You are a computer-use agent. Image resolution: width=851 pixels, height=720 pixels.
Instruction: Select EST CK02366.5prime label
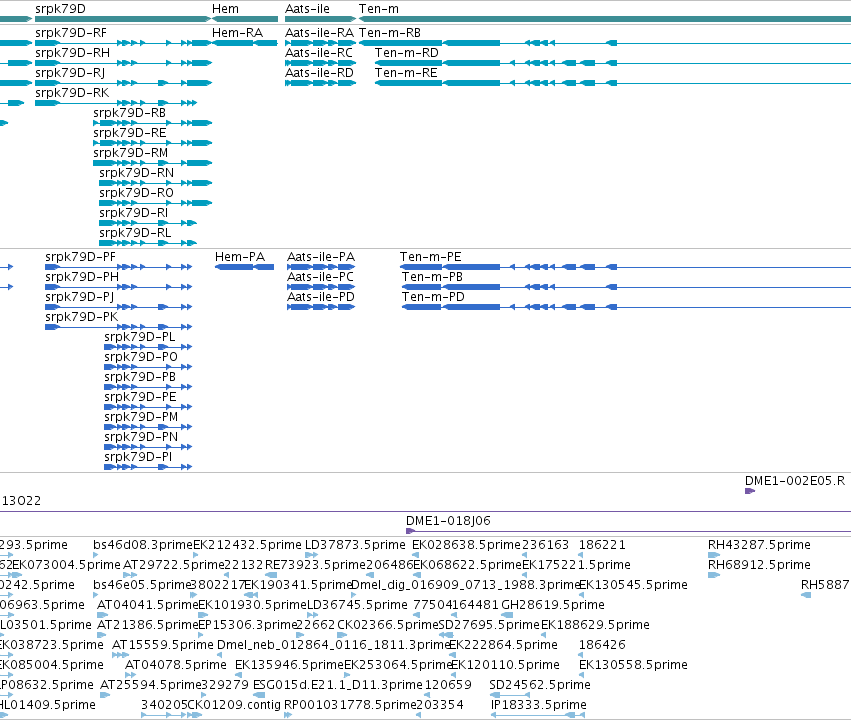click(388, 625)
